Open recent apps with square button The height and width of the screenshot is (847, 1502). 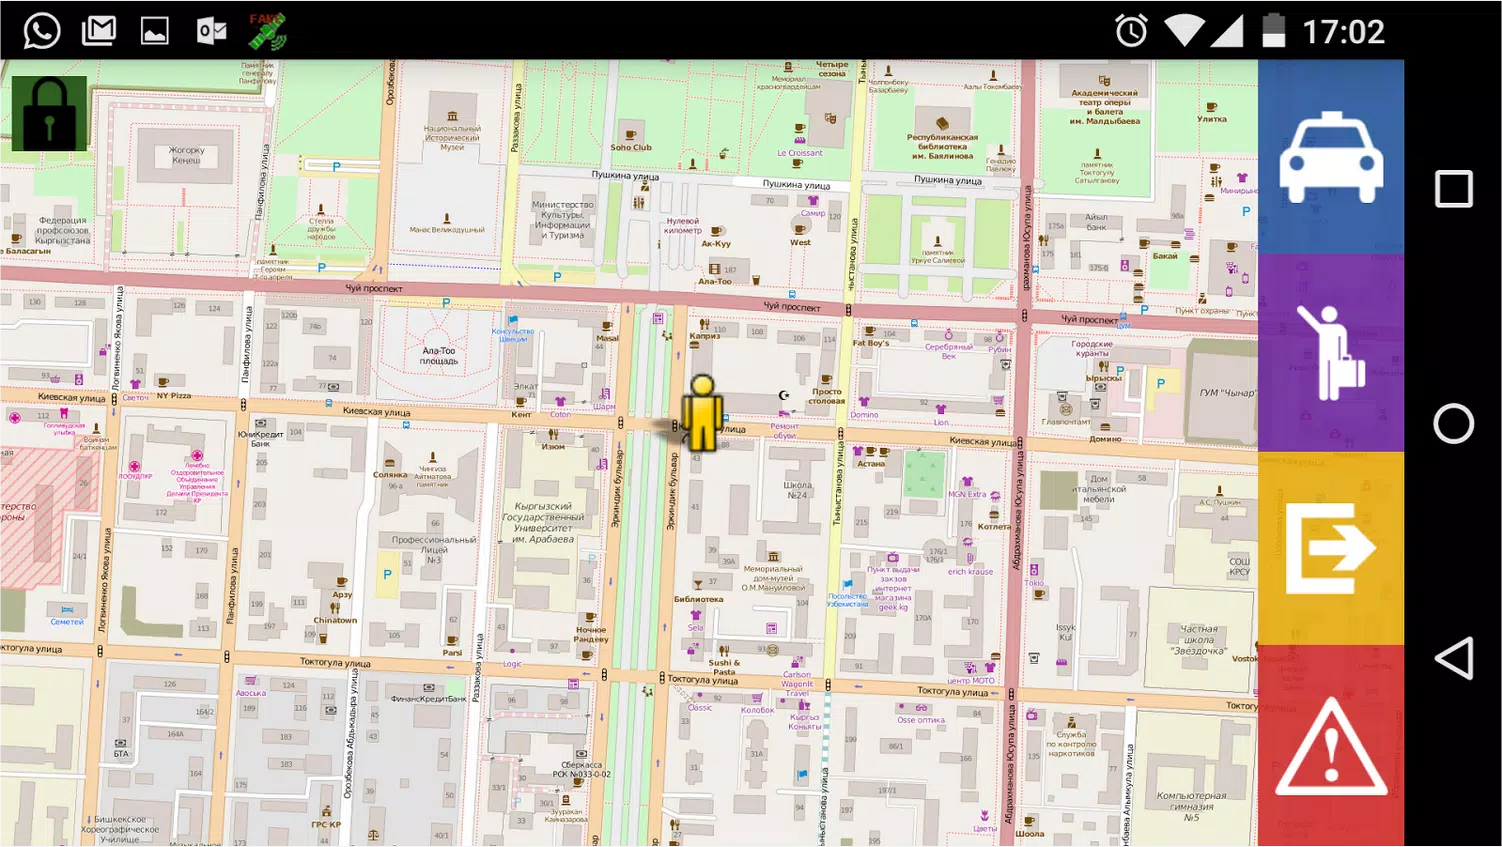(x=1453, y=189)
